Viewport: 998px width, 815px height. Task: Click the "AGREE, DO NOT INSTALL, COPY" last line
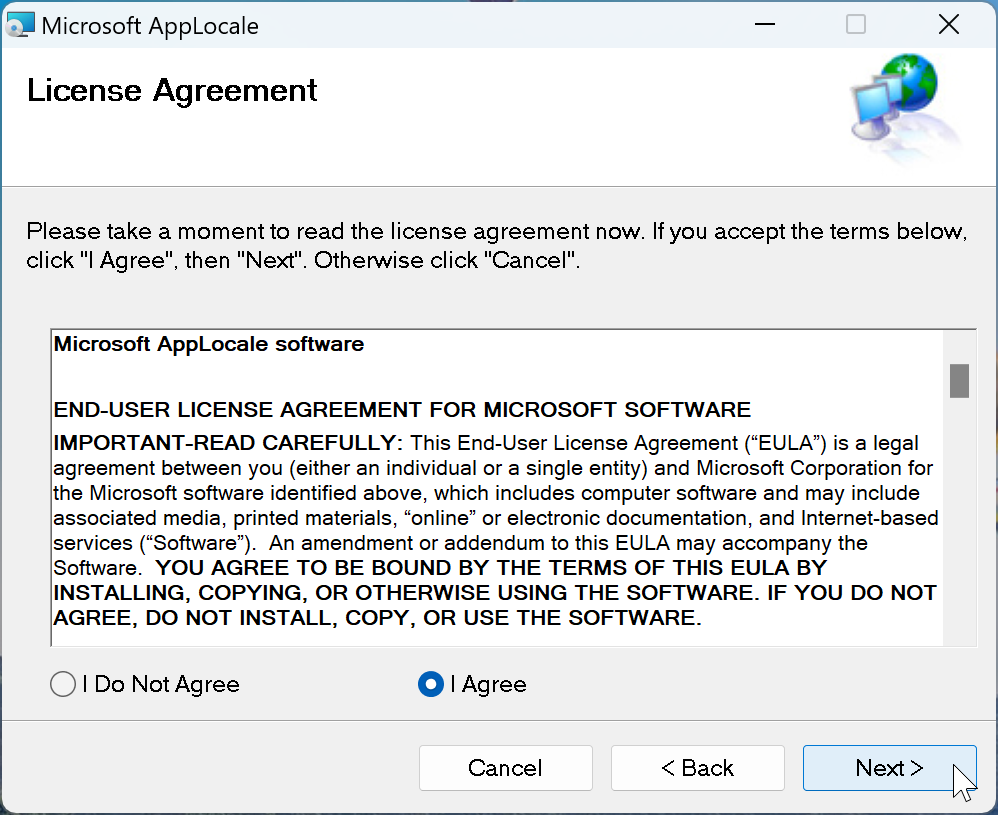click(377, 618)
